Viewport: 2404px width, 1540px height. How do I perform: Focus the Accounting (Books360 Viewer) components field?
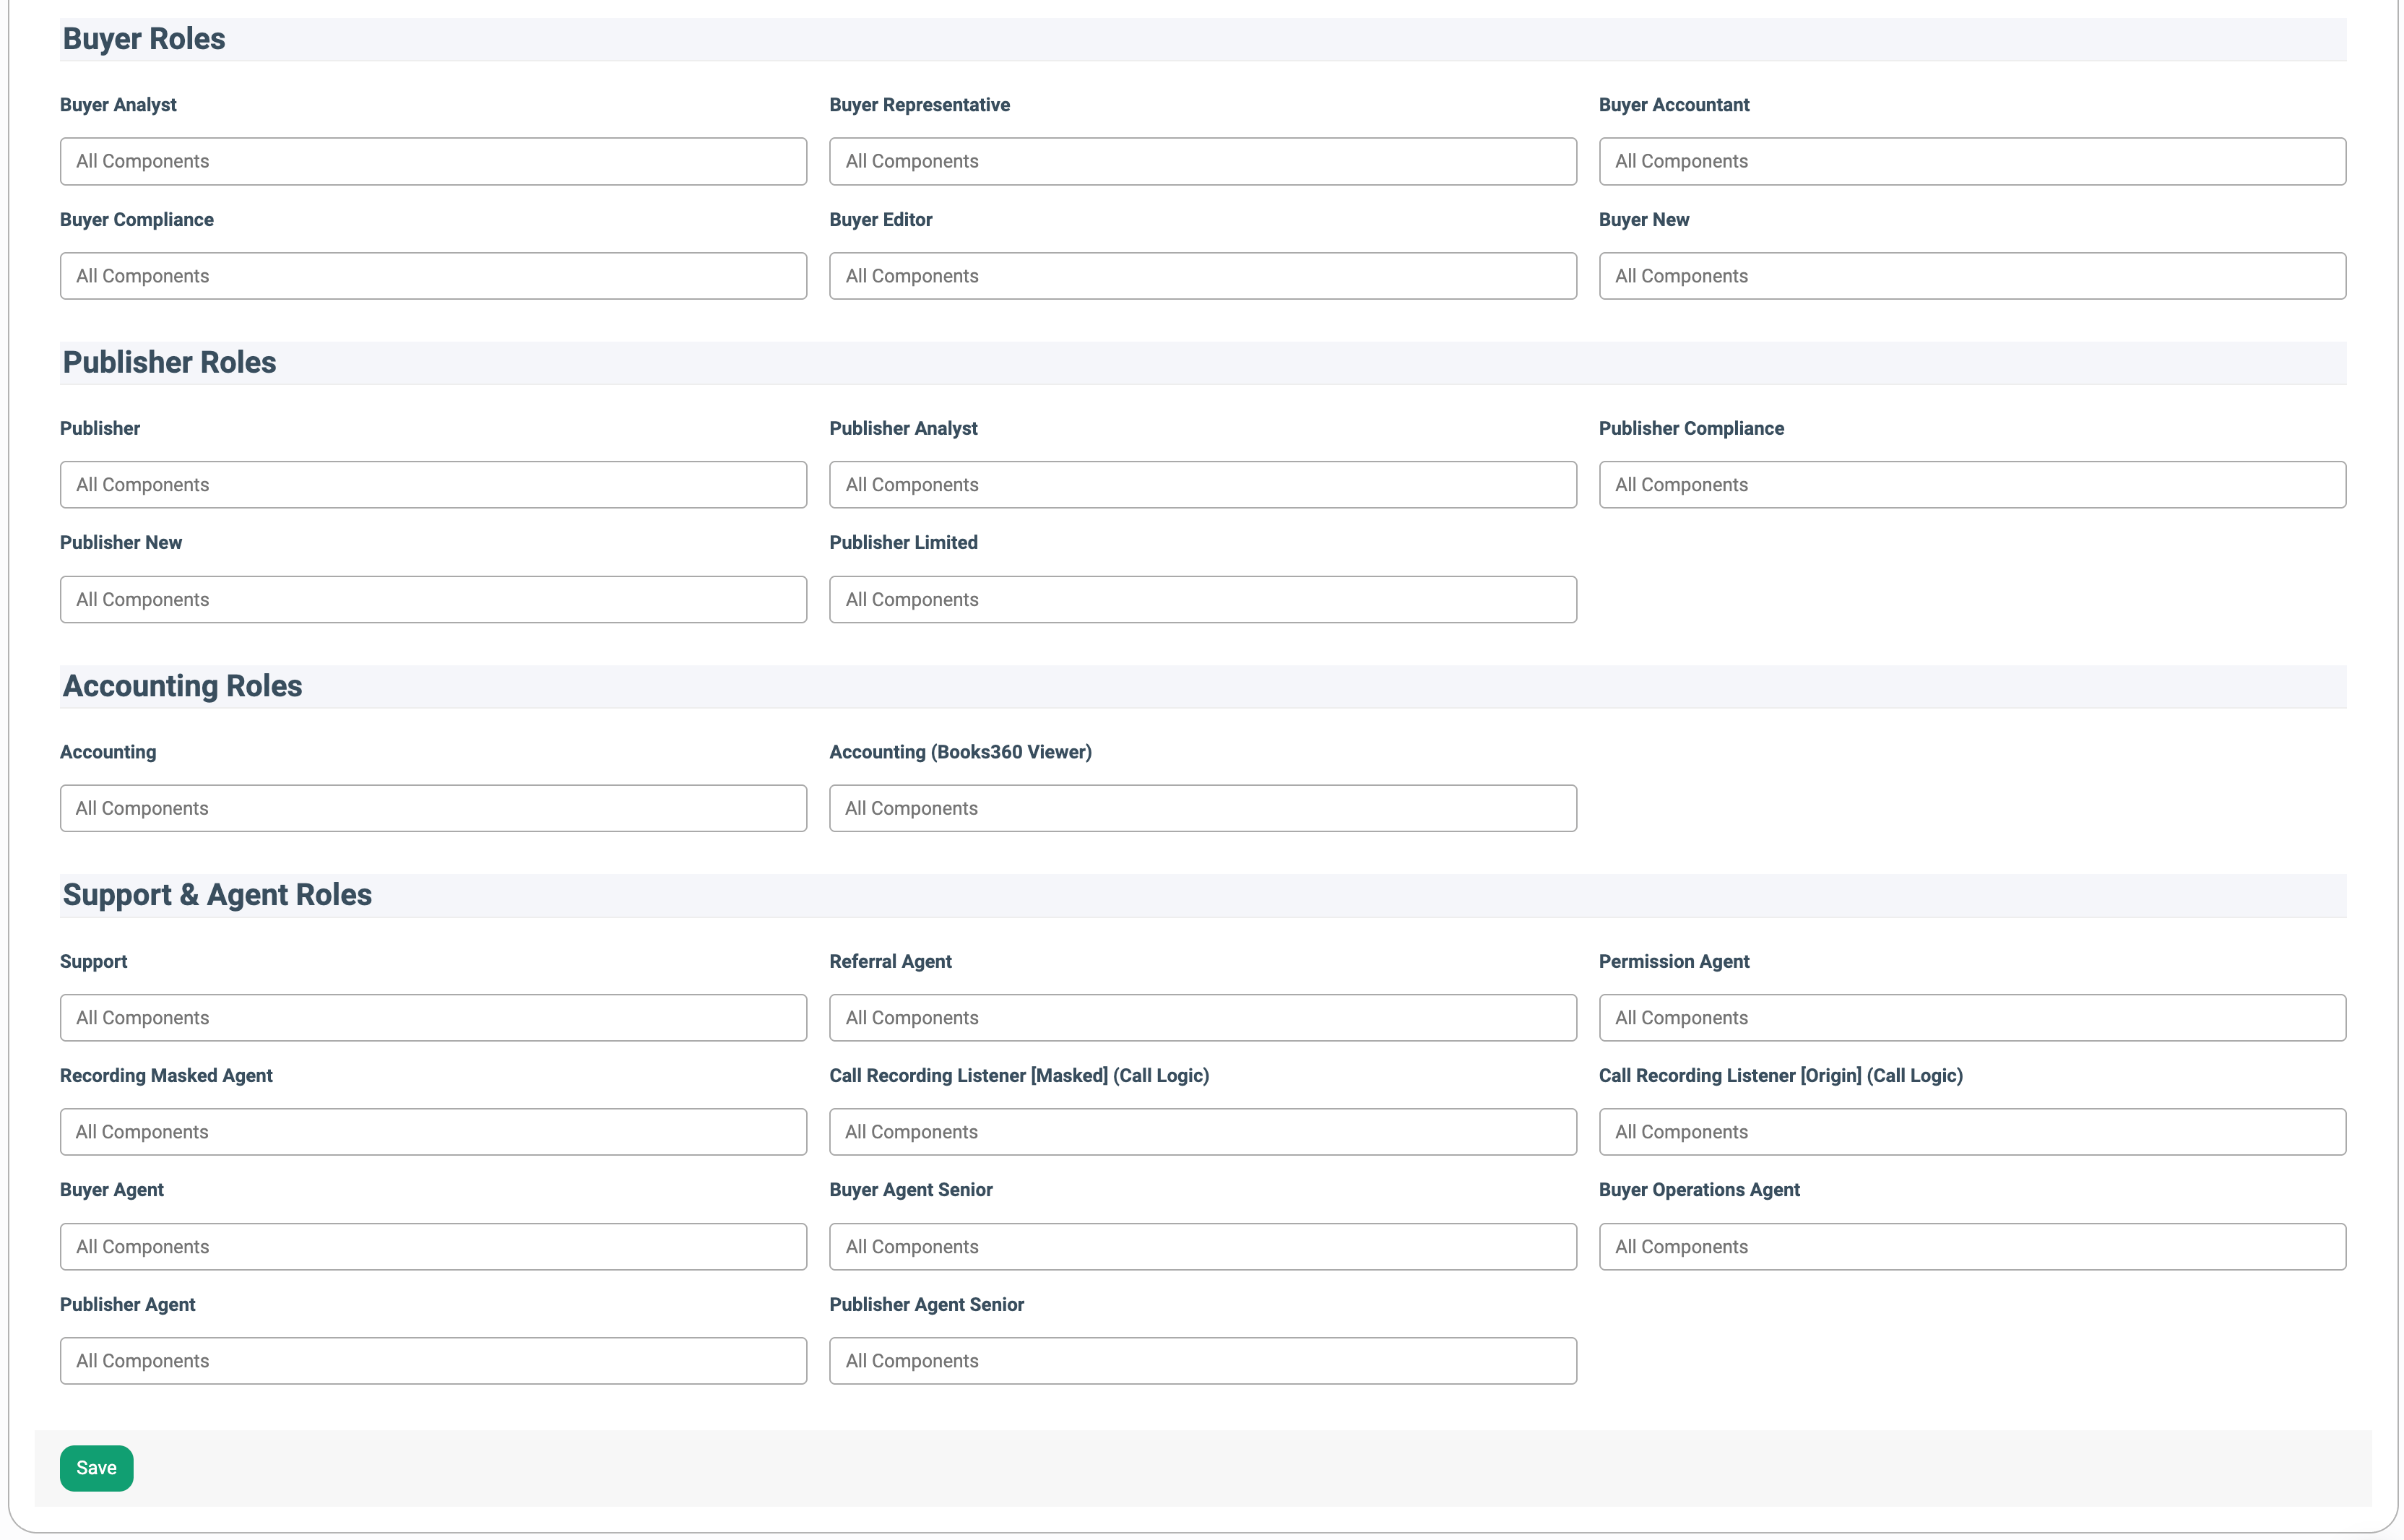[x=1202, y=808]
